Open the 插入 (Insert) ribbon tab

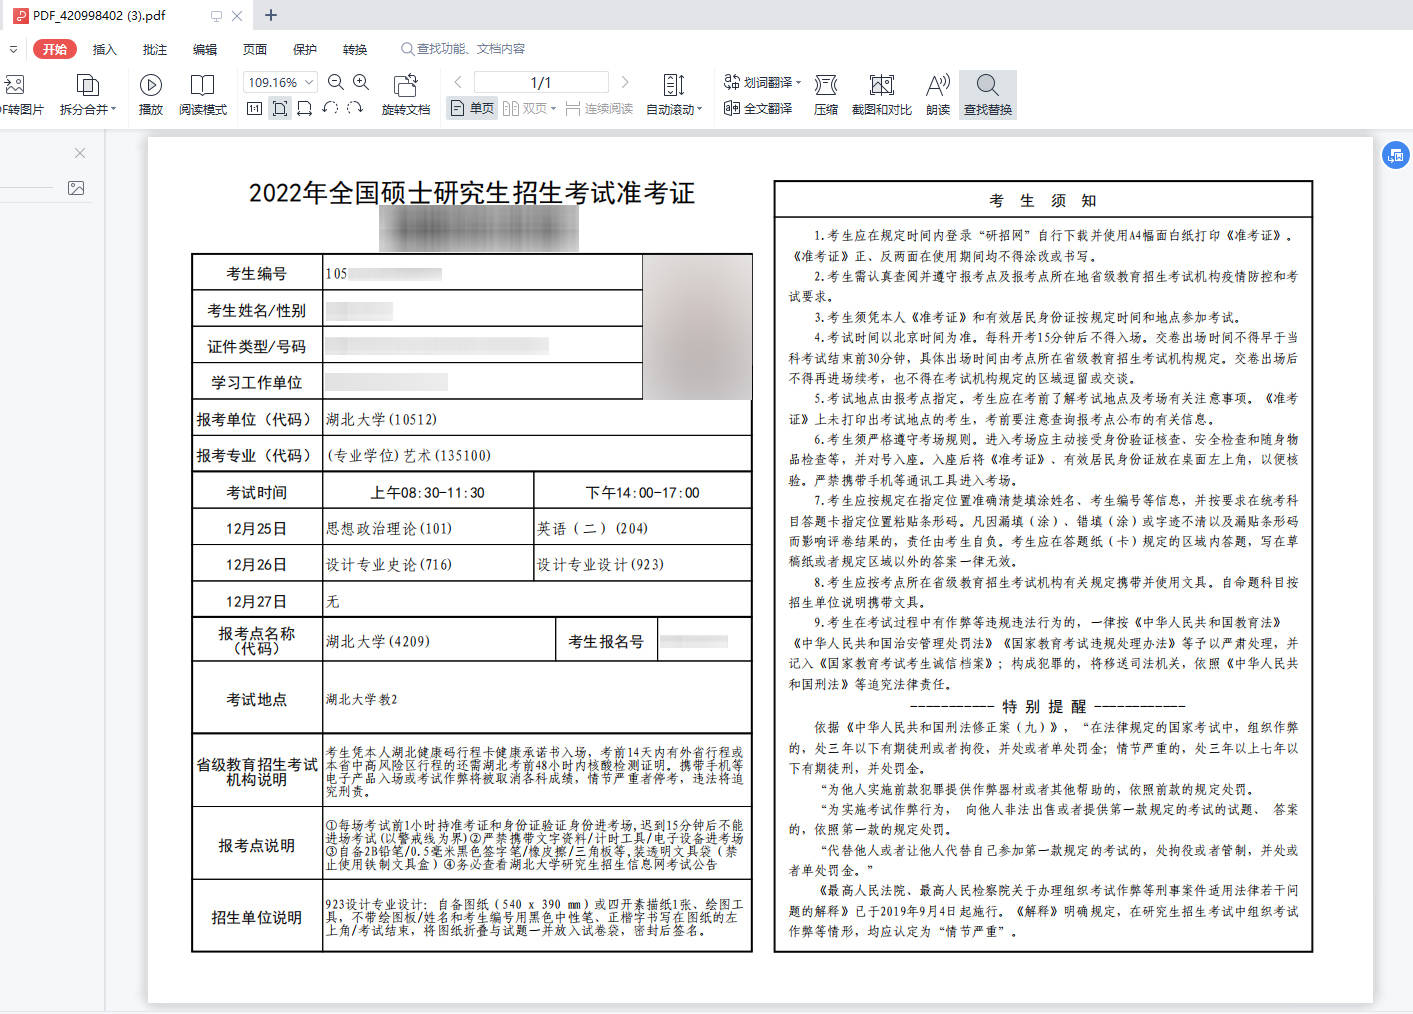point(105,49)
